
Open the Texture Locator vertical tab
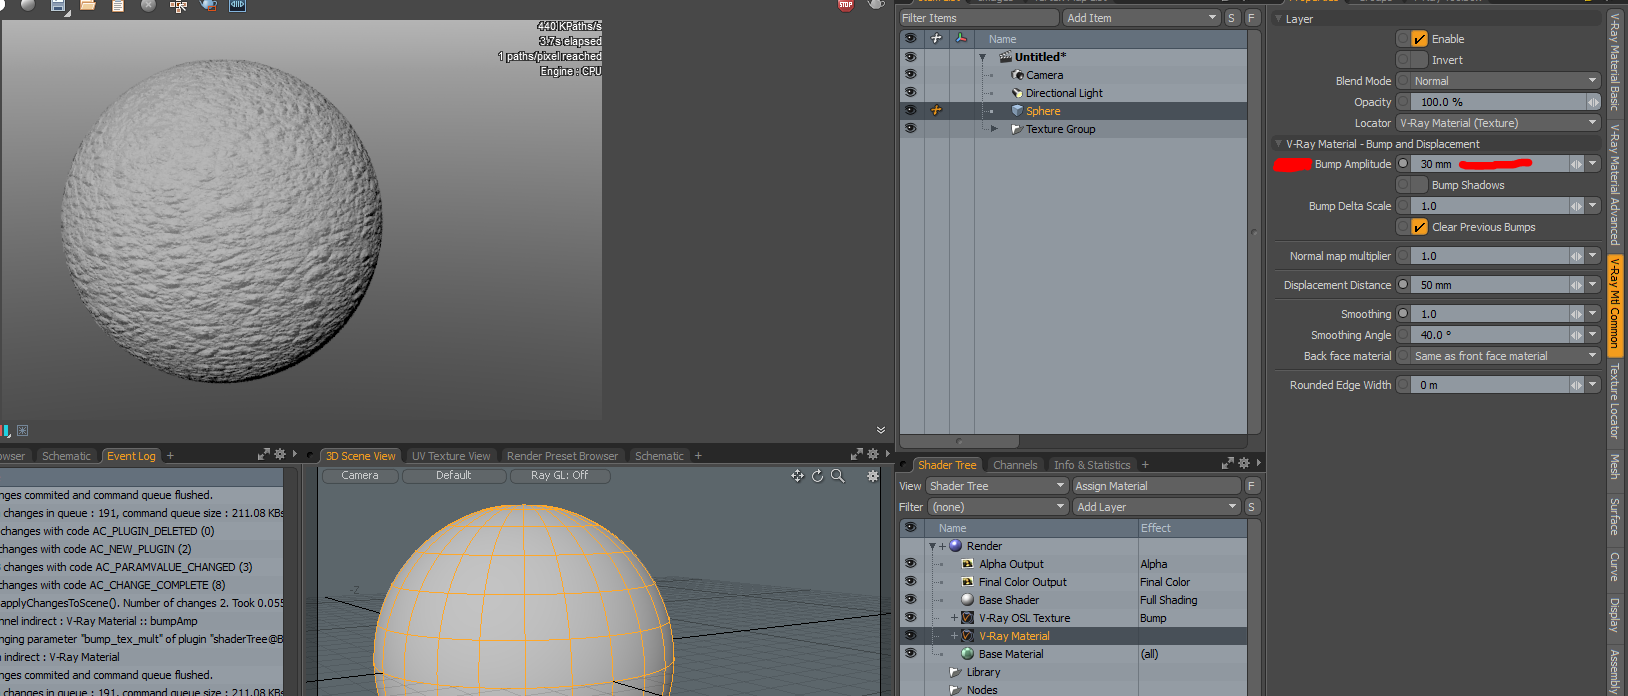pyautogui.click(x=1614, y=402)
